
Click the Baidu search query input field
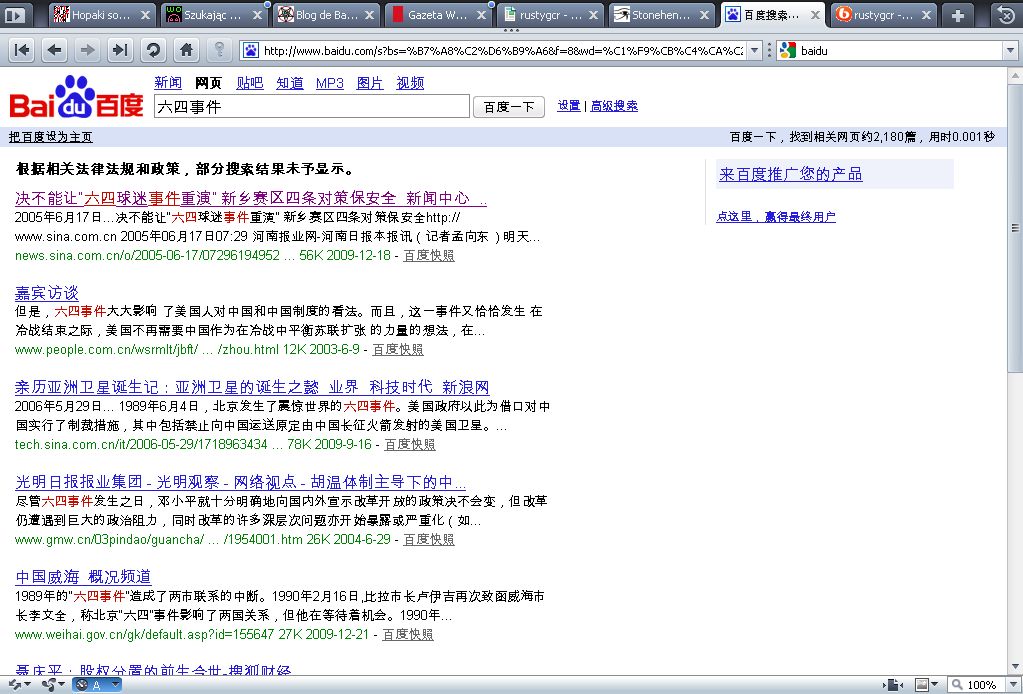(311, 107)
